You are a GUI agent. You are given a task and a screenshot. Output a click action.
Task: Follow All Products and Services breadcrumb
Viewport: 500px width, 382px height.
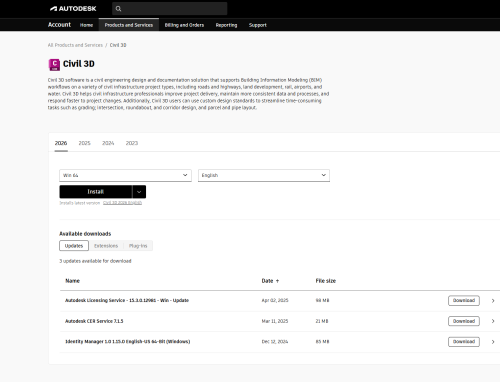75,45
